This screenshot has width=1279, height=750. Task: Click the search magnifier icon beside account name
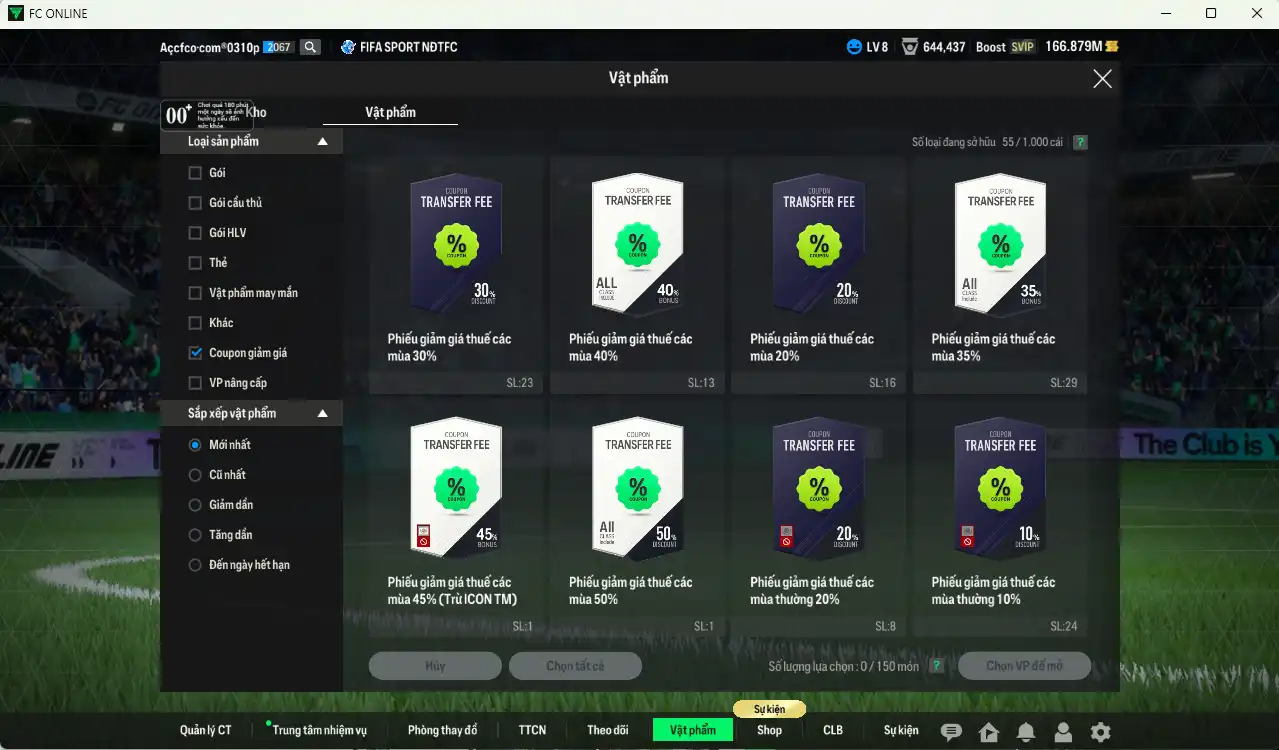click(310, 47)
